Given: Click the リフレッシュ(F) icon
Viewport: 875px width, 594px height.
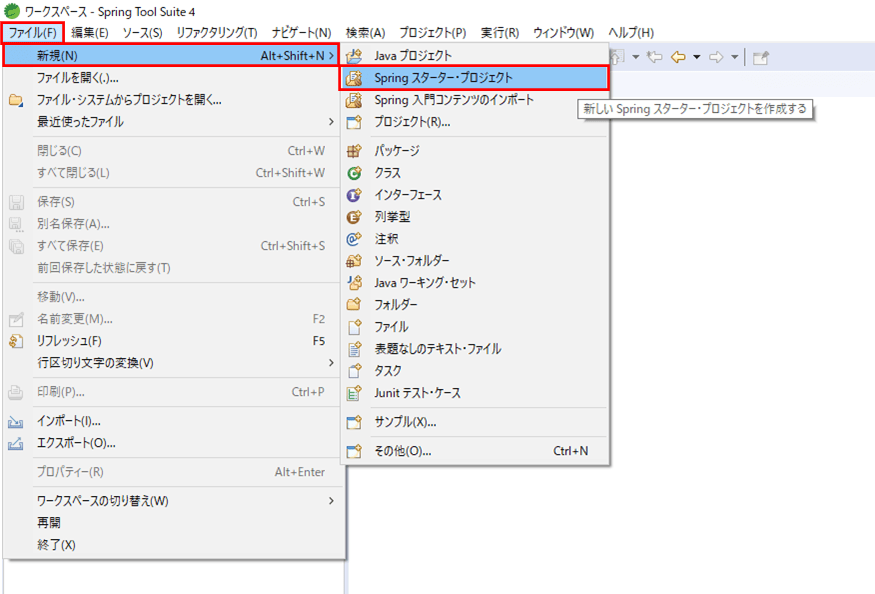Looking at the screenshot, I should coord(16,341).
